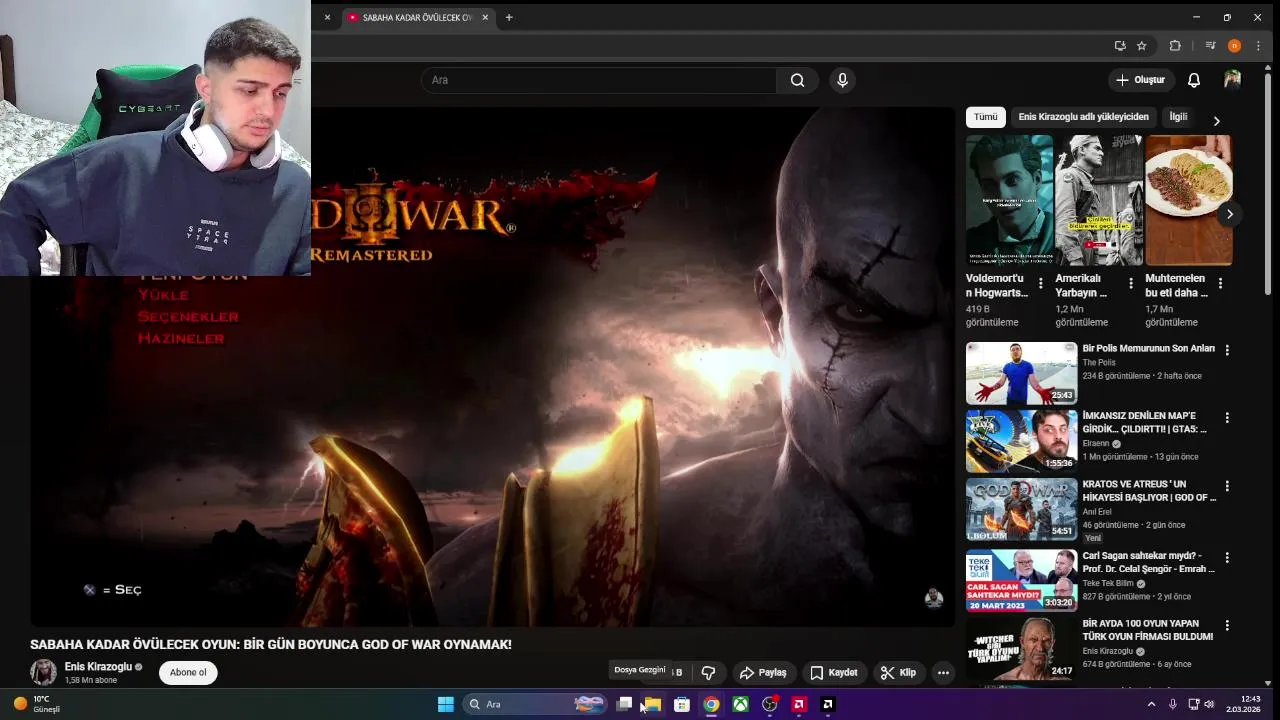The height and width of the screenshot is (720, 1280).
Task: Play 'Bir Polis Memurunun Son Anları' thumbnail
Action: [x=1021, y=373]
